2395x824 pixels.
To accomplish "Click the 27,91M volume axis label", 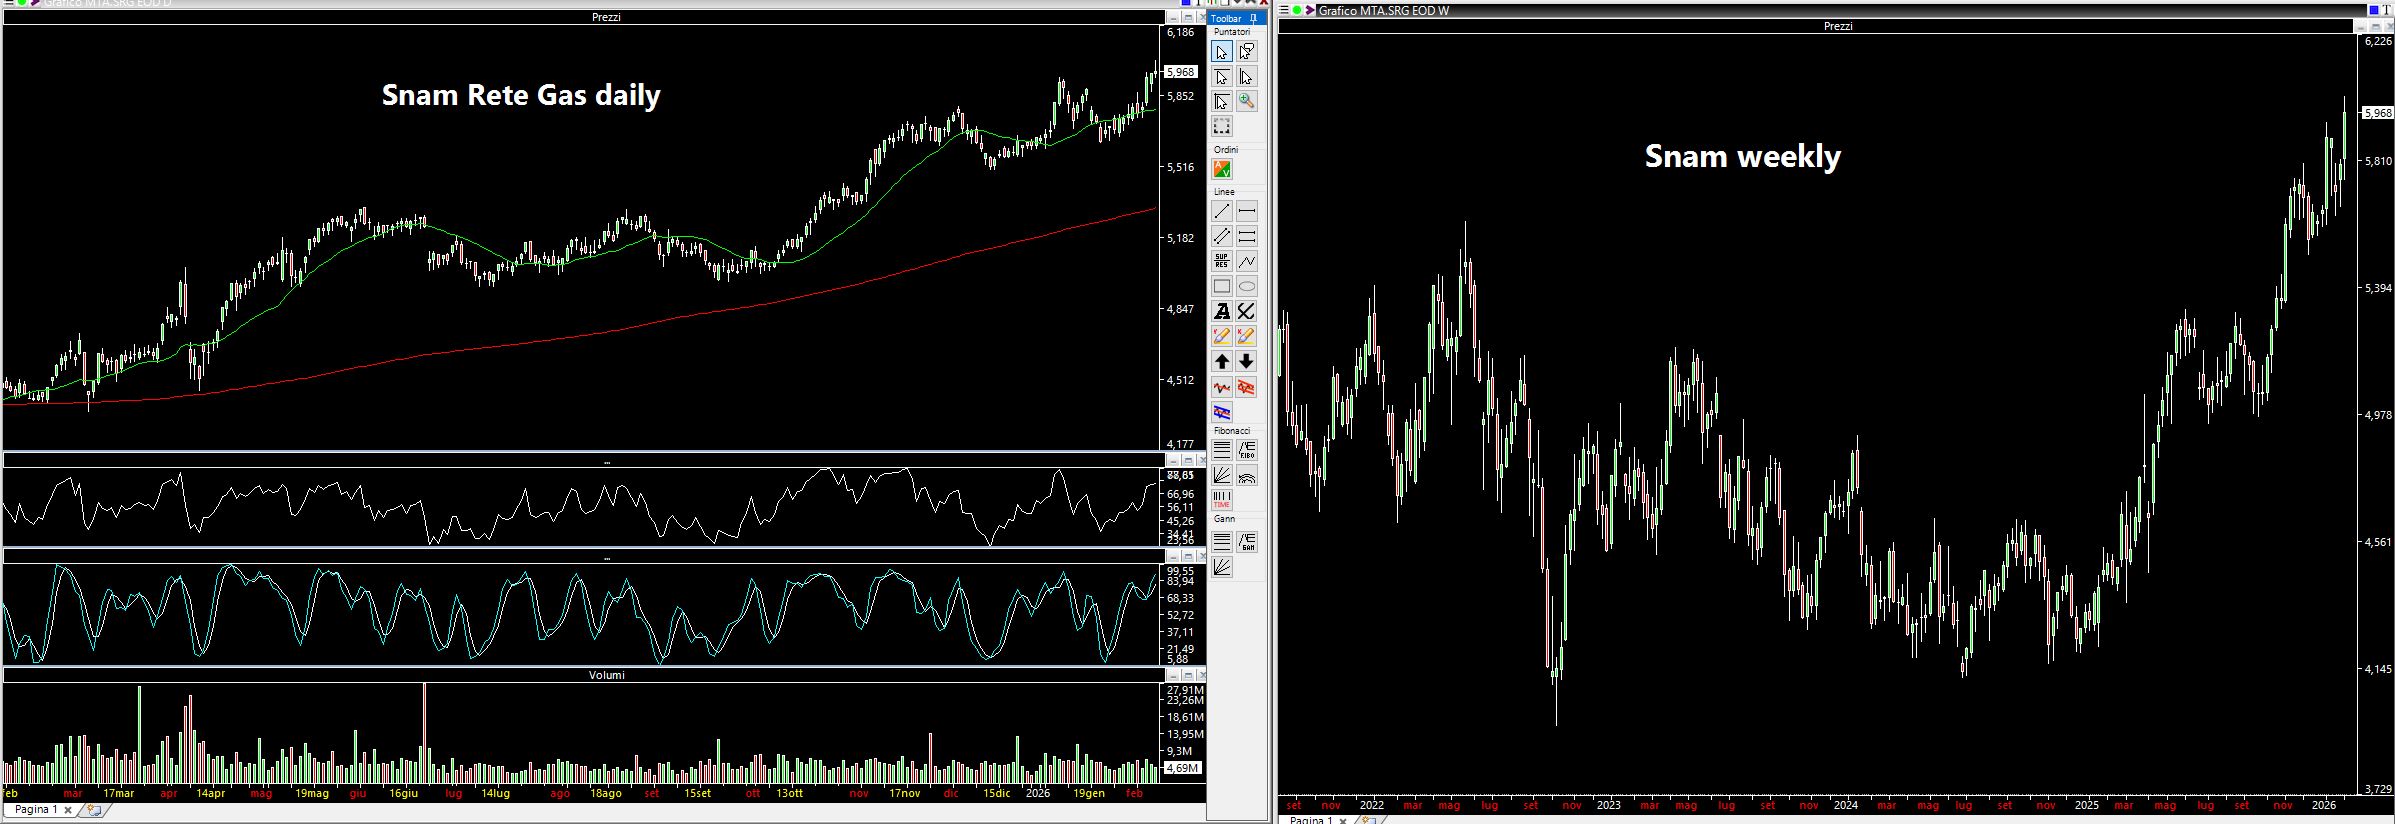I will [x=1185, y=690].
